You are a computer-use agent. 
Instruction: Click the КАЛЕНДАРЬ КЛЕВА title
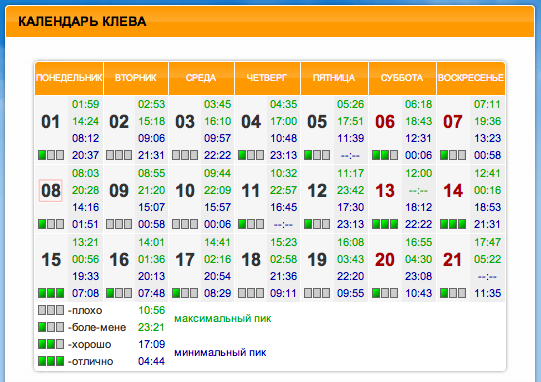[x=82, y=21]
